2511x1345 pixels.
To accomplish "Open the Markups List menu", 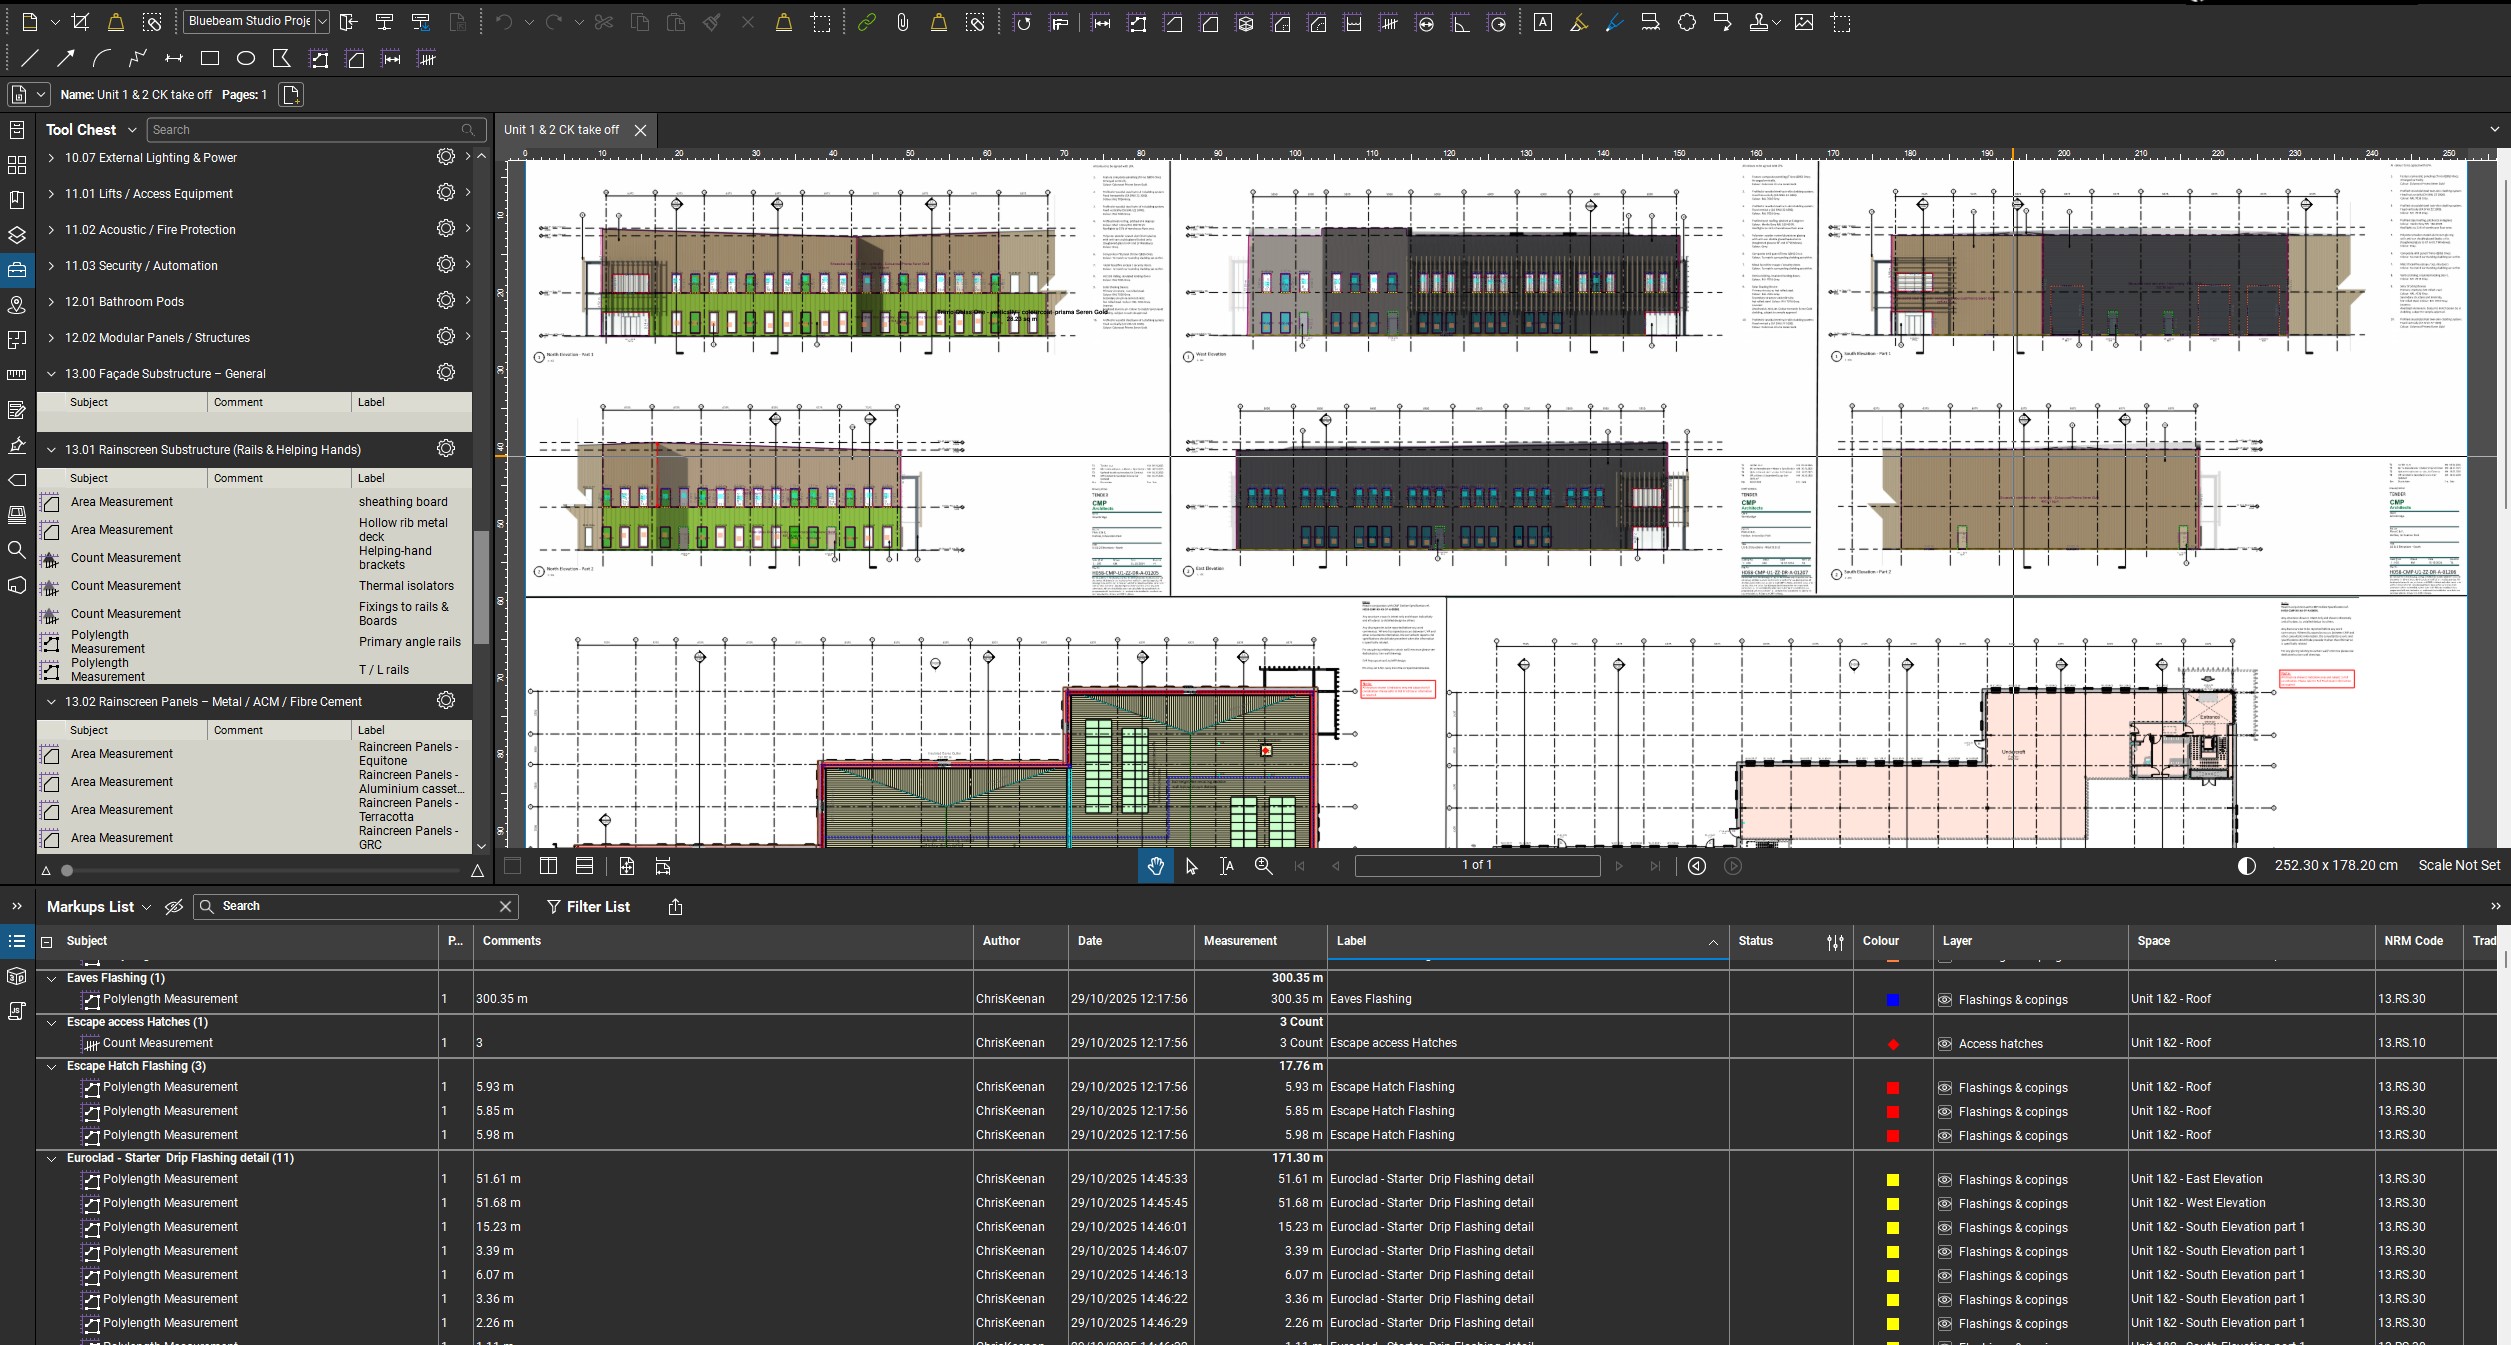I will 98,907.
